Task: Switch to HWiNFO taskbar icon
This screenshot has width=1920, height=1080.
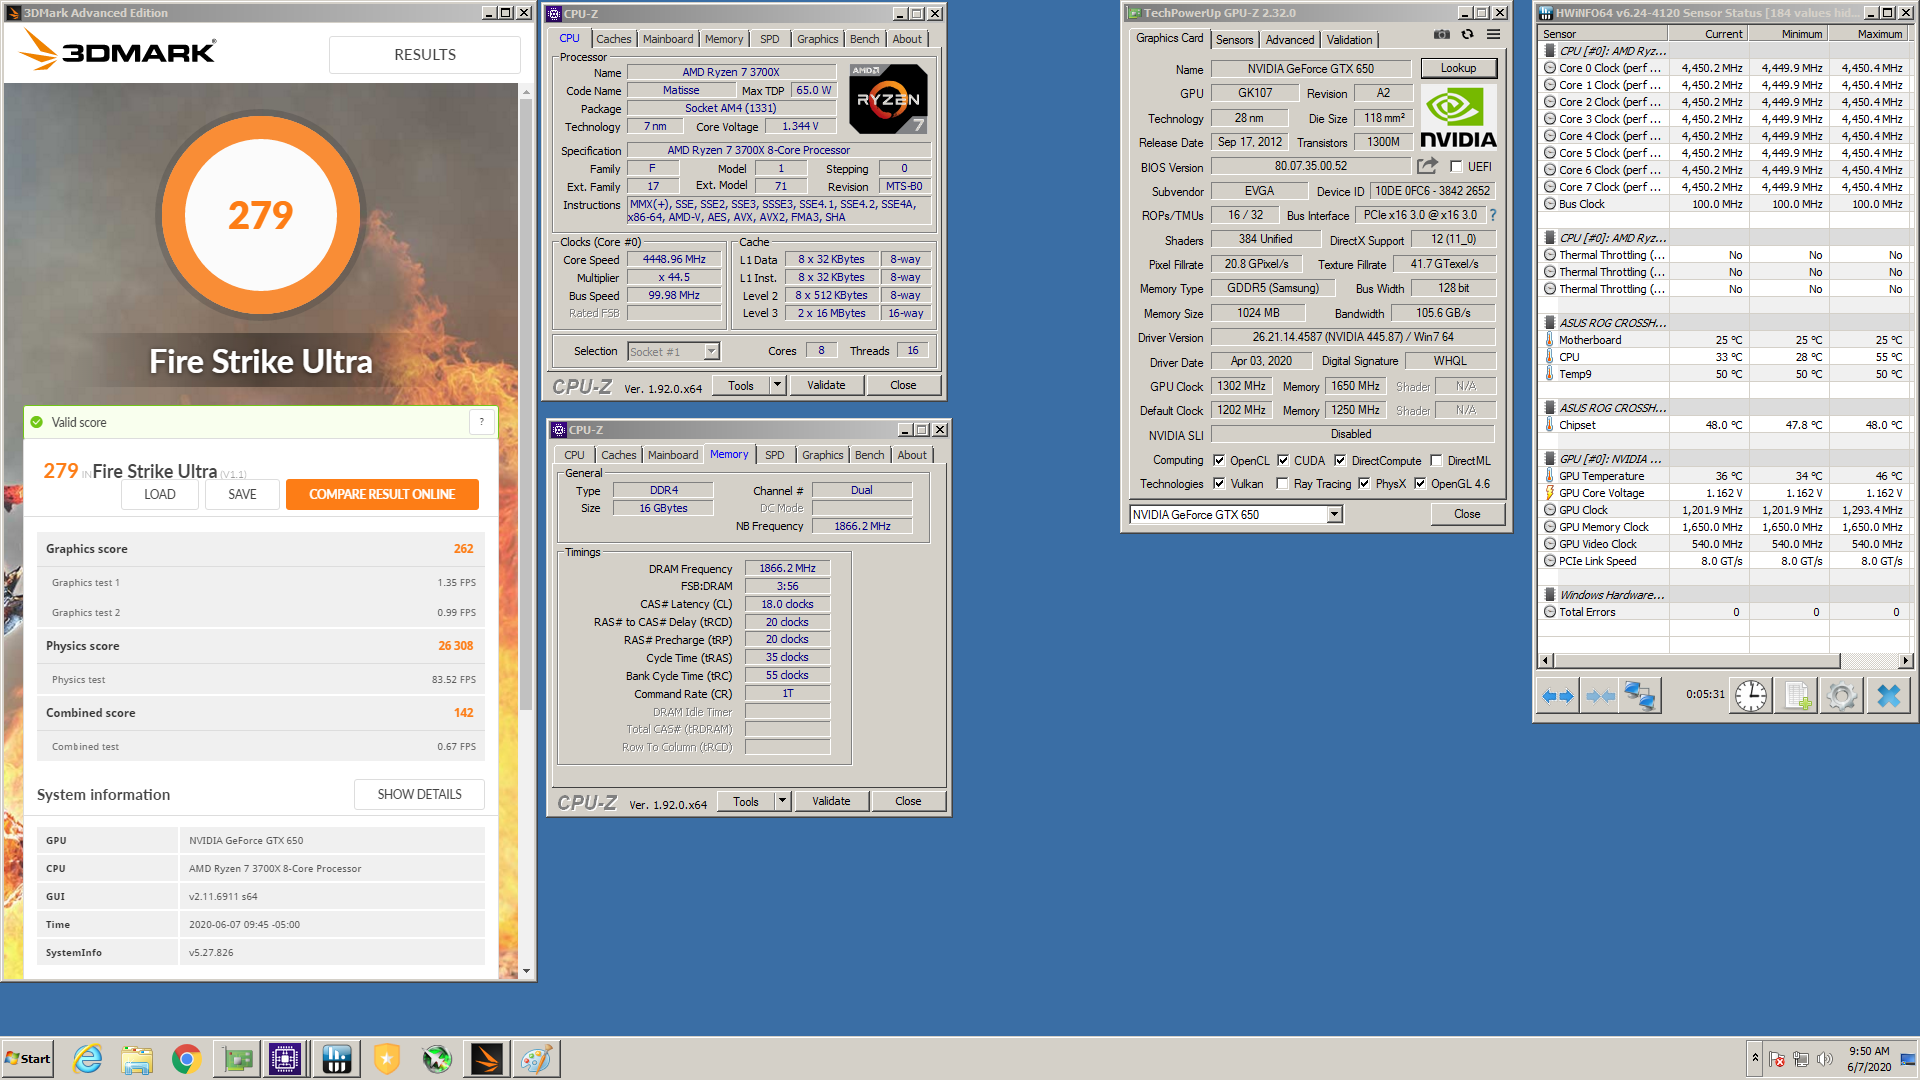Action: coord(336,1059)
